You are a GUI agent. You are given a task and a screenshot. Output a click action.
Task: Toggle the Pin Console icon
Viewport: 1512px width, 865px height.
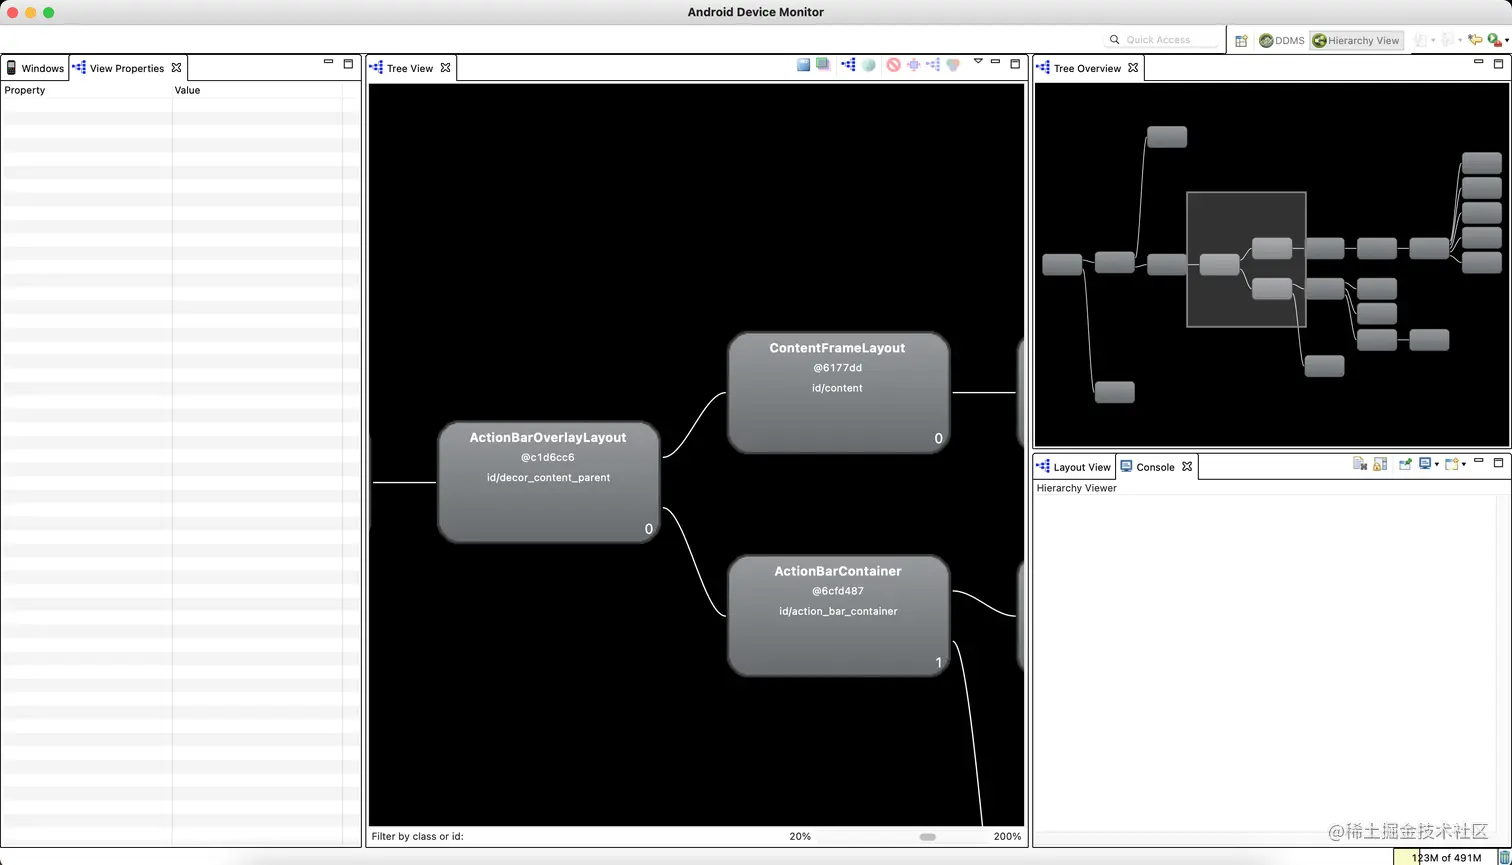point(1405,463)
